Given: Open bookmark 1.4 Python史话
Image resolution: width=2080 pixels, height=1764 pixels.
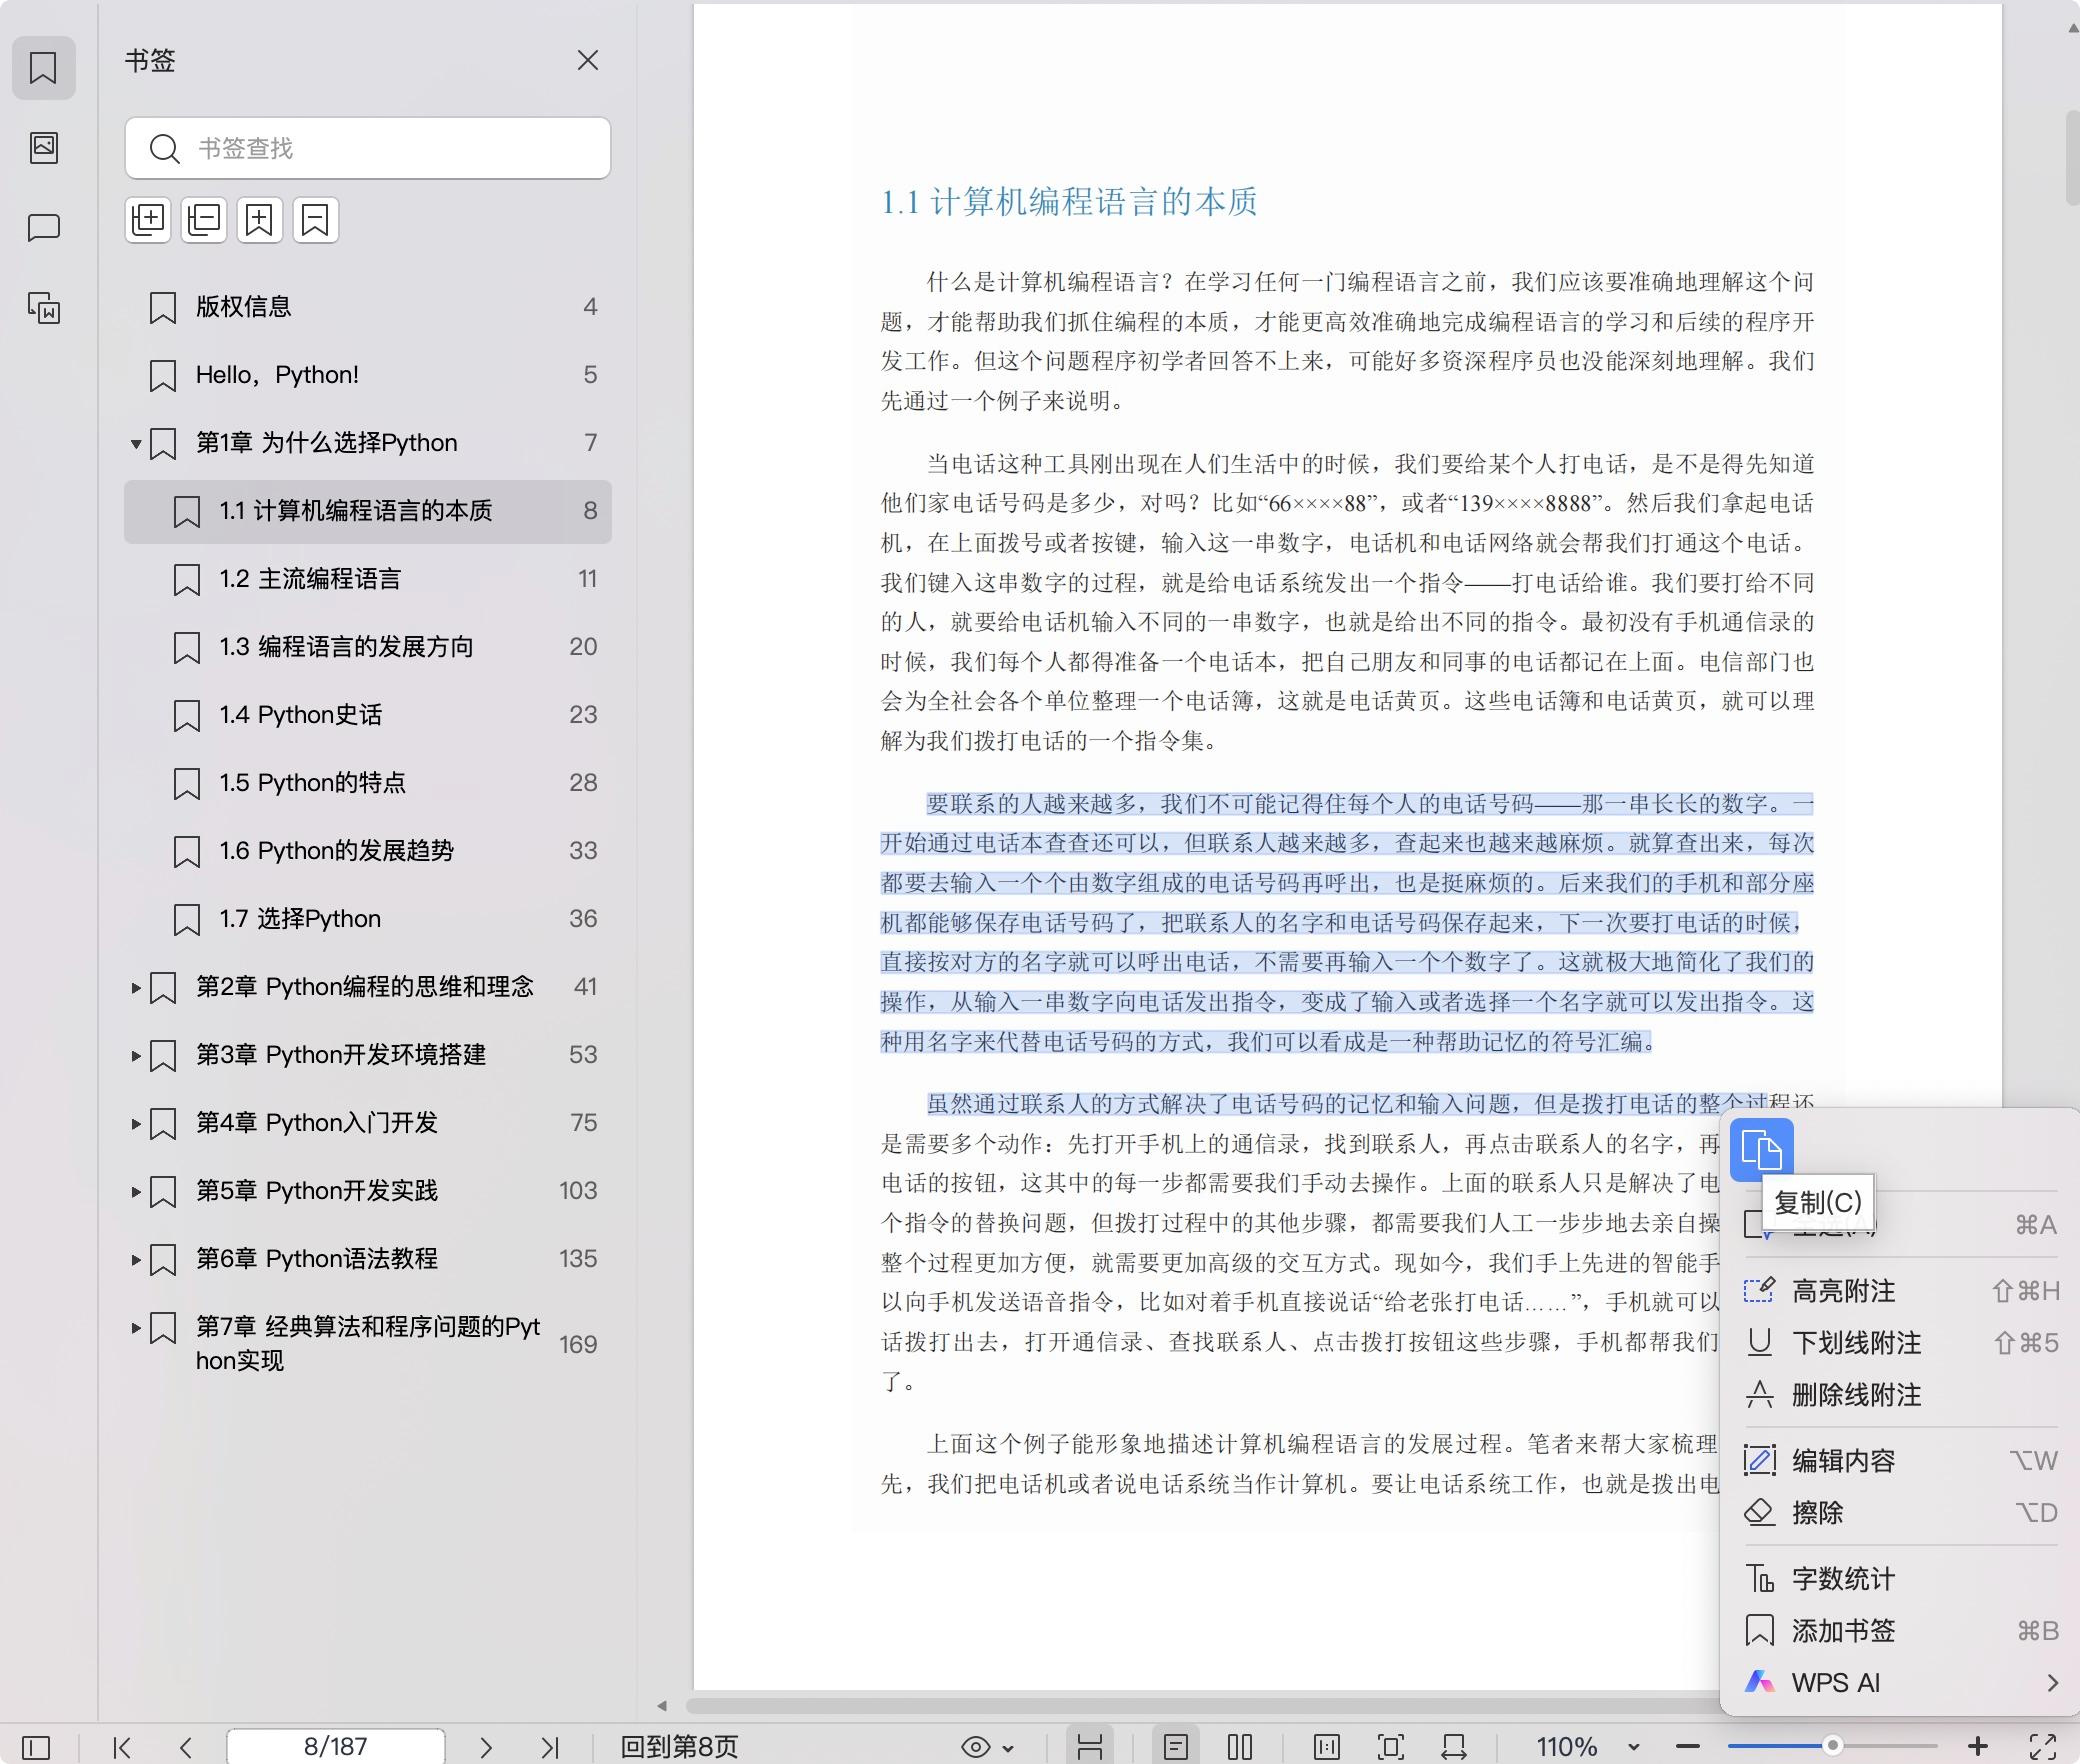Looking at the screenshot, I should tap(300, 715).
